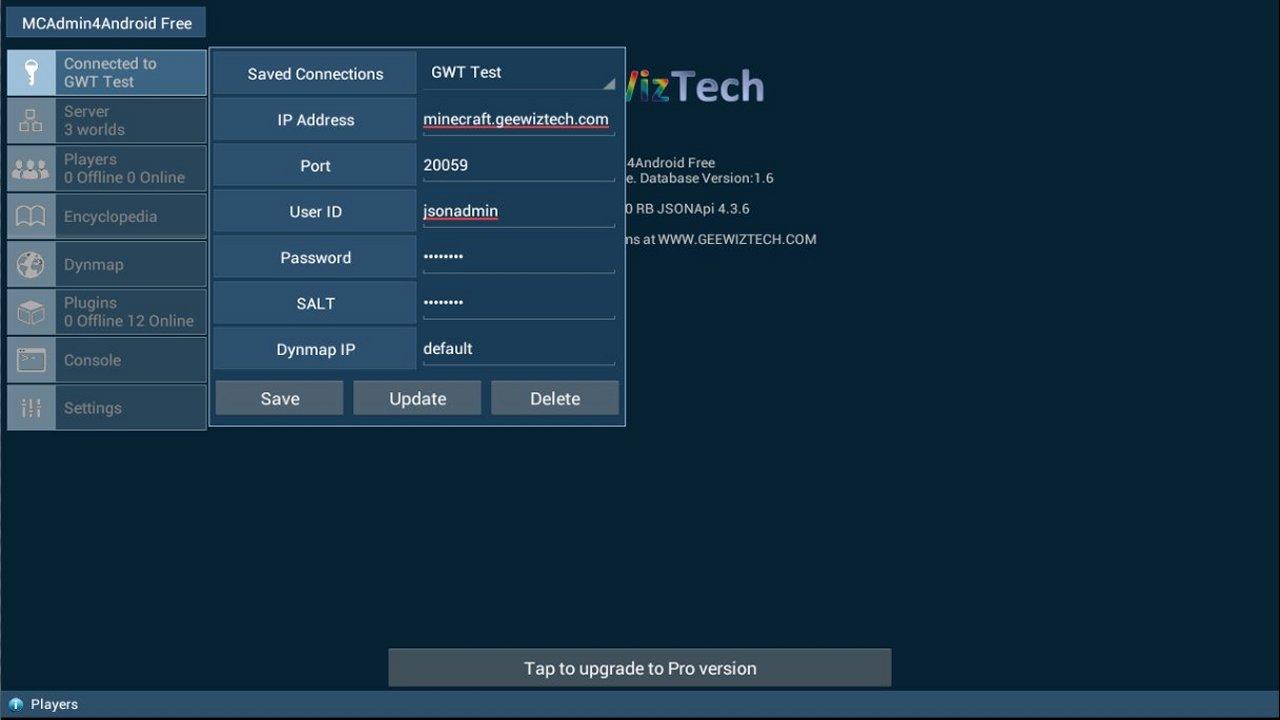Click the User ID field jsonadmin
Image resolution: width=1280 pixels, height=720 pixels.
pos(518,212)
